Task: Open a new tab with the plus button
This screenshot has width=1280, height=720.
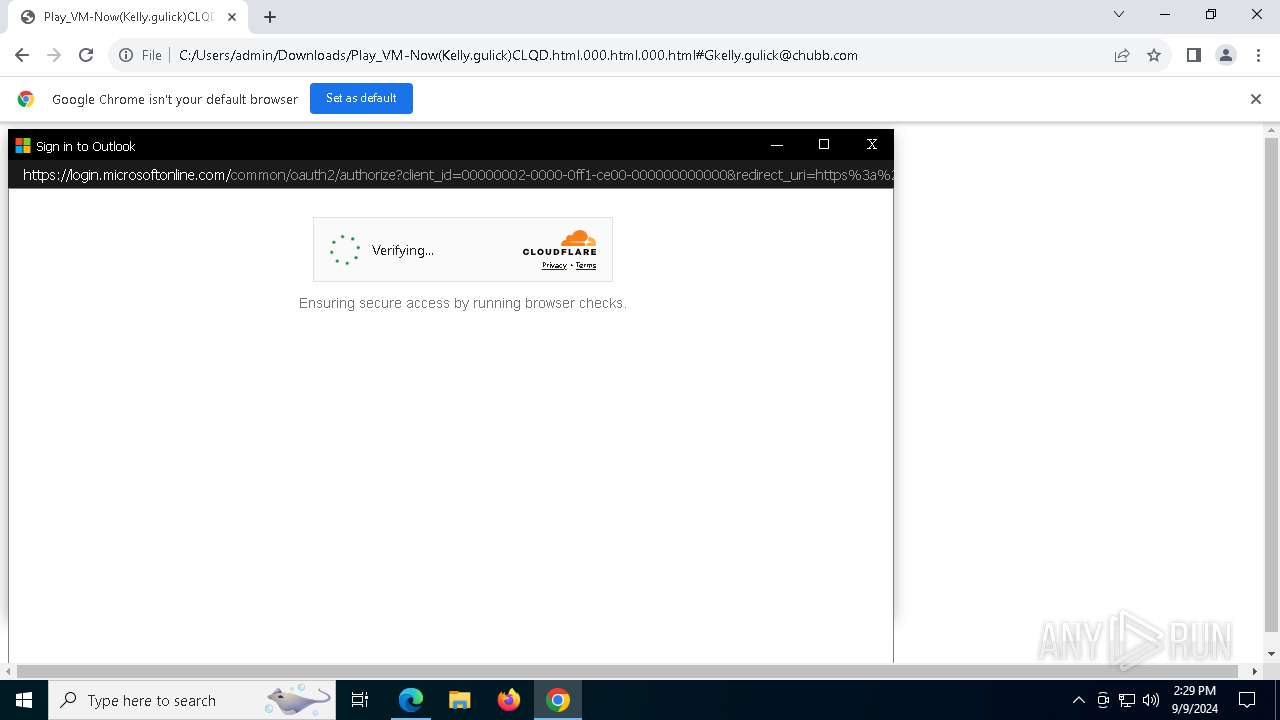Action: pos(270,16)
